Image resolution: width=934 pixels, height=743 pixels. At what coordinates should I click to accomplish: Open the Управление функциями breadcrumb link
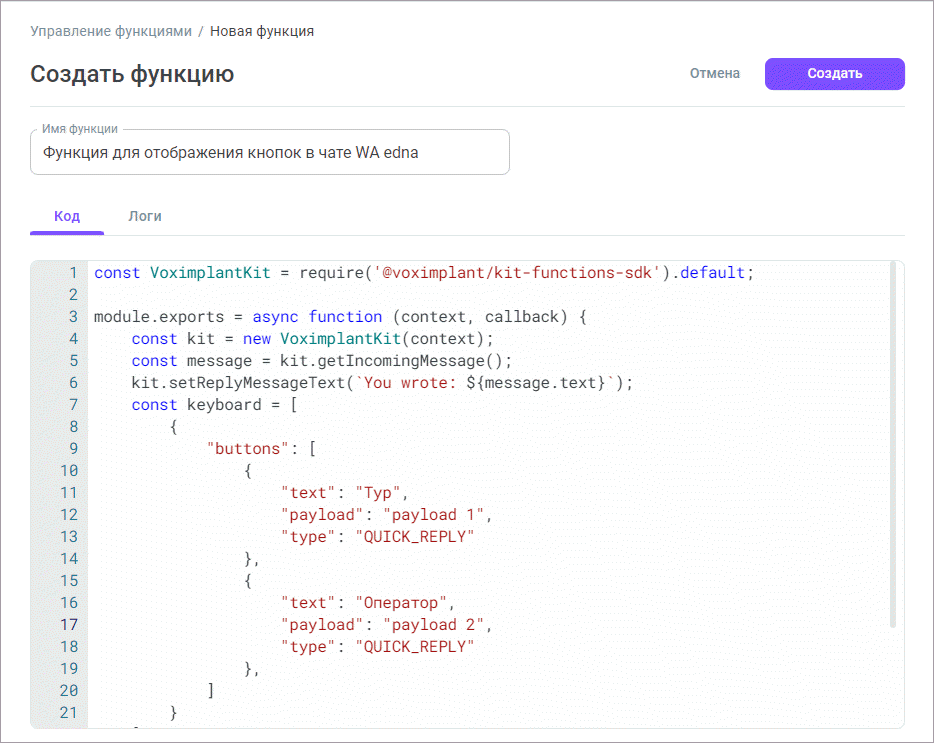(111, 31)
